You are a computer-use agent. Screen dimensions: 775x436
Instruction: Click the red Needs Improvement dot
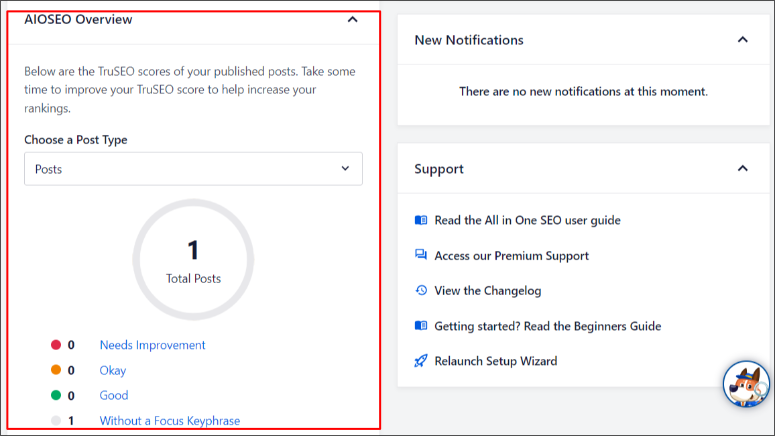click(x=56, y=345)
